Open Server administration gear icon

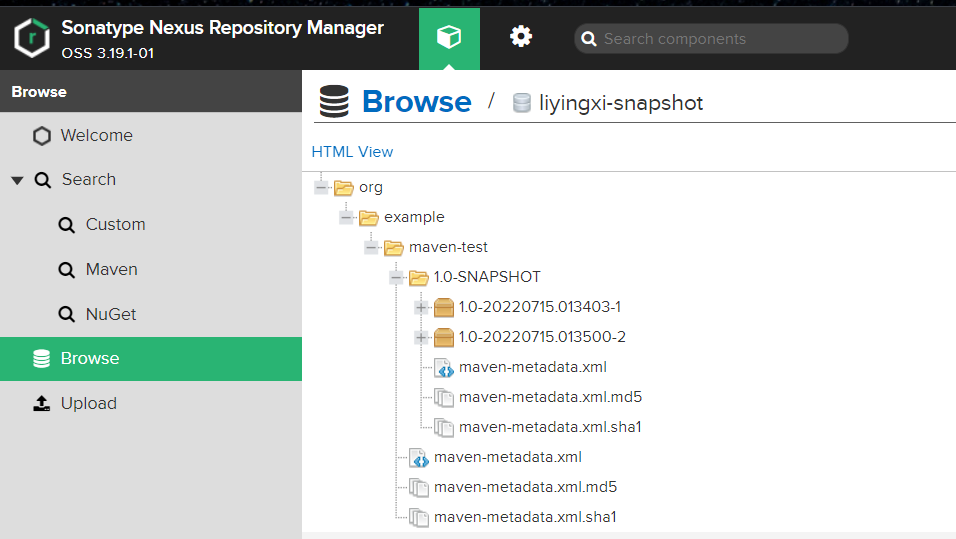tap(521, 37)
